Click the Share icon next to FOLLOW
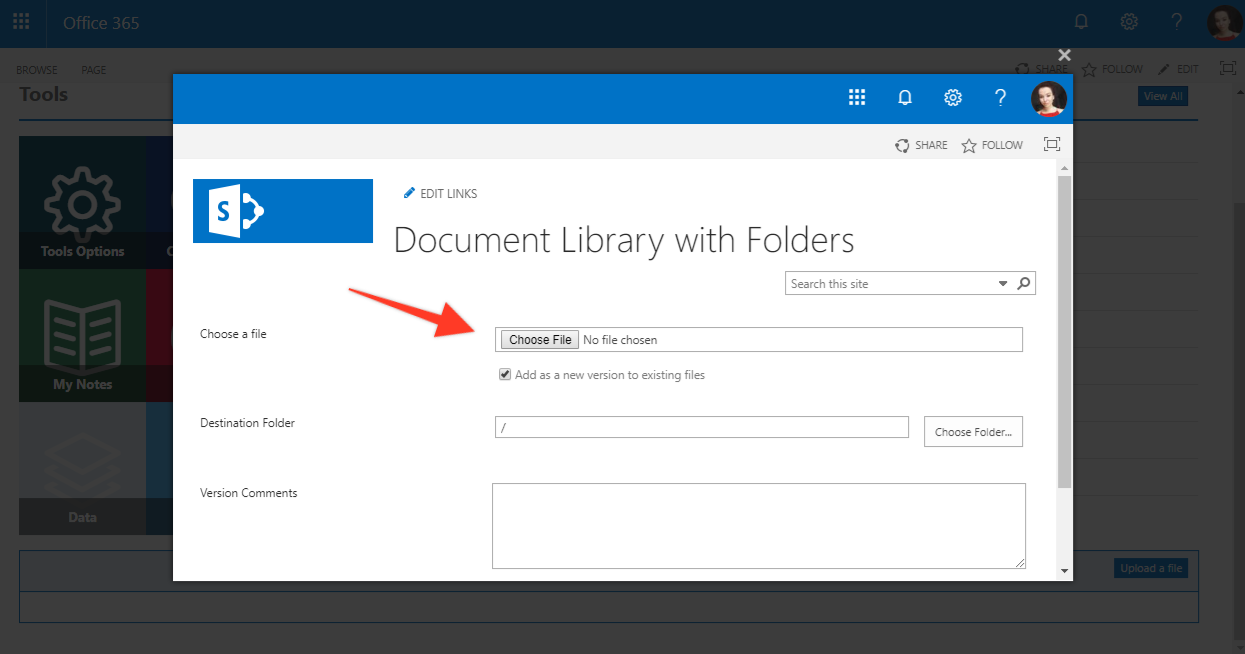The width and height of the screenshot is (1245, 654). [902, 144]
